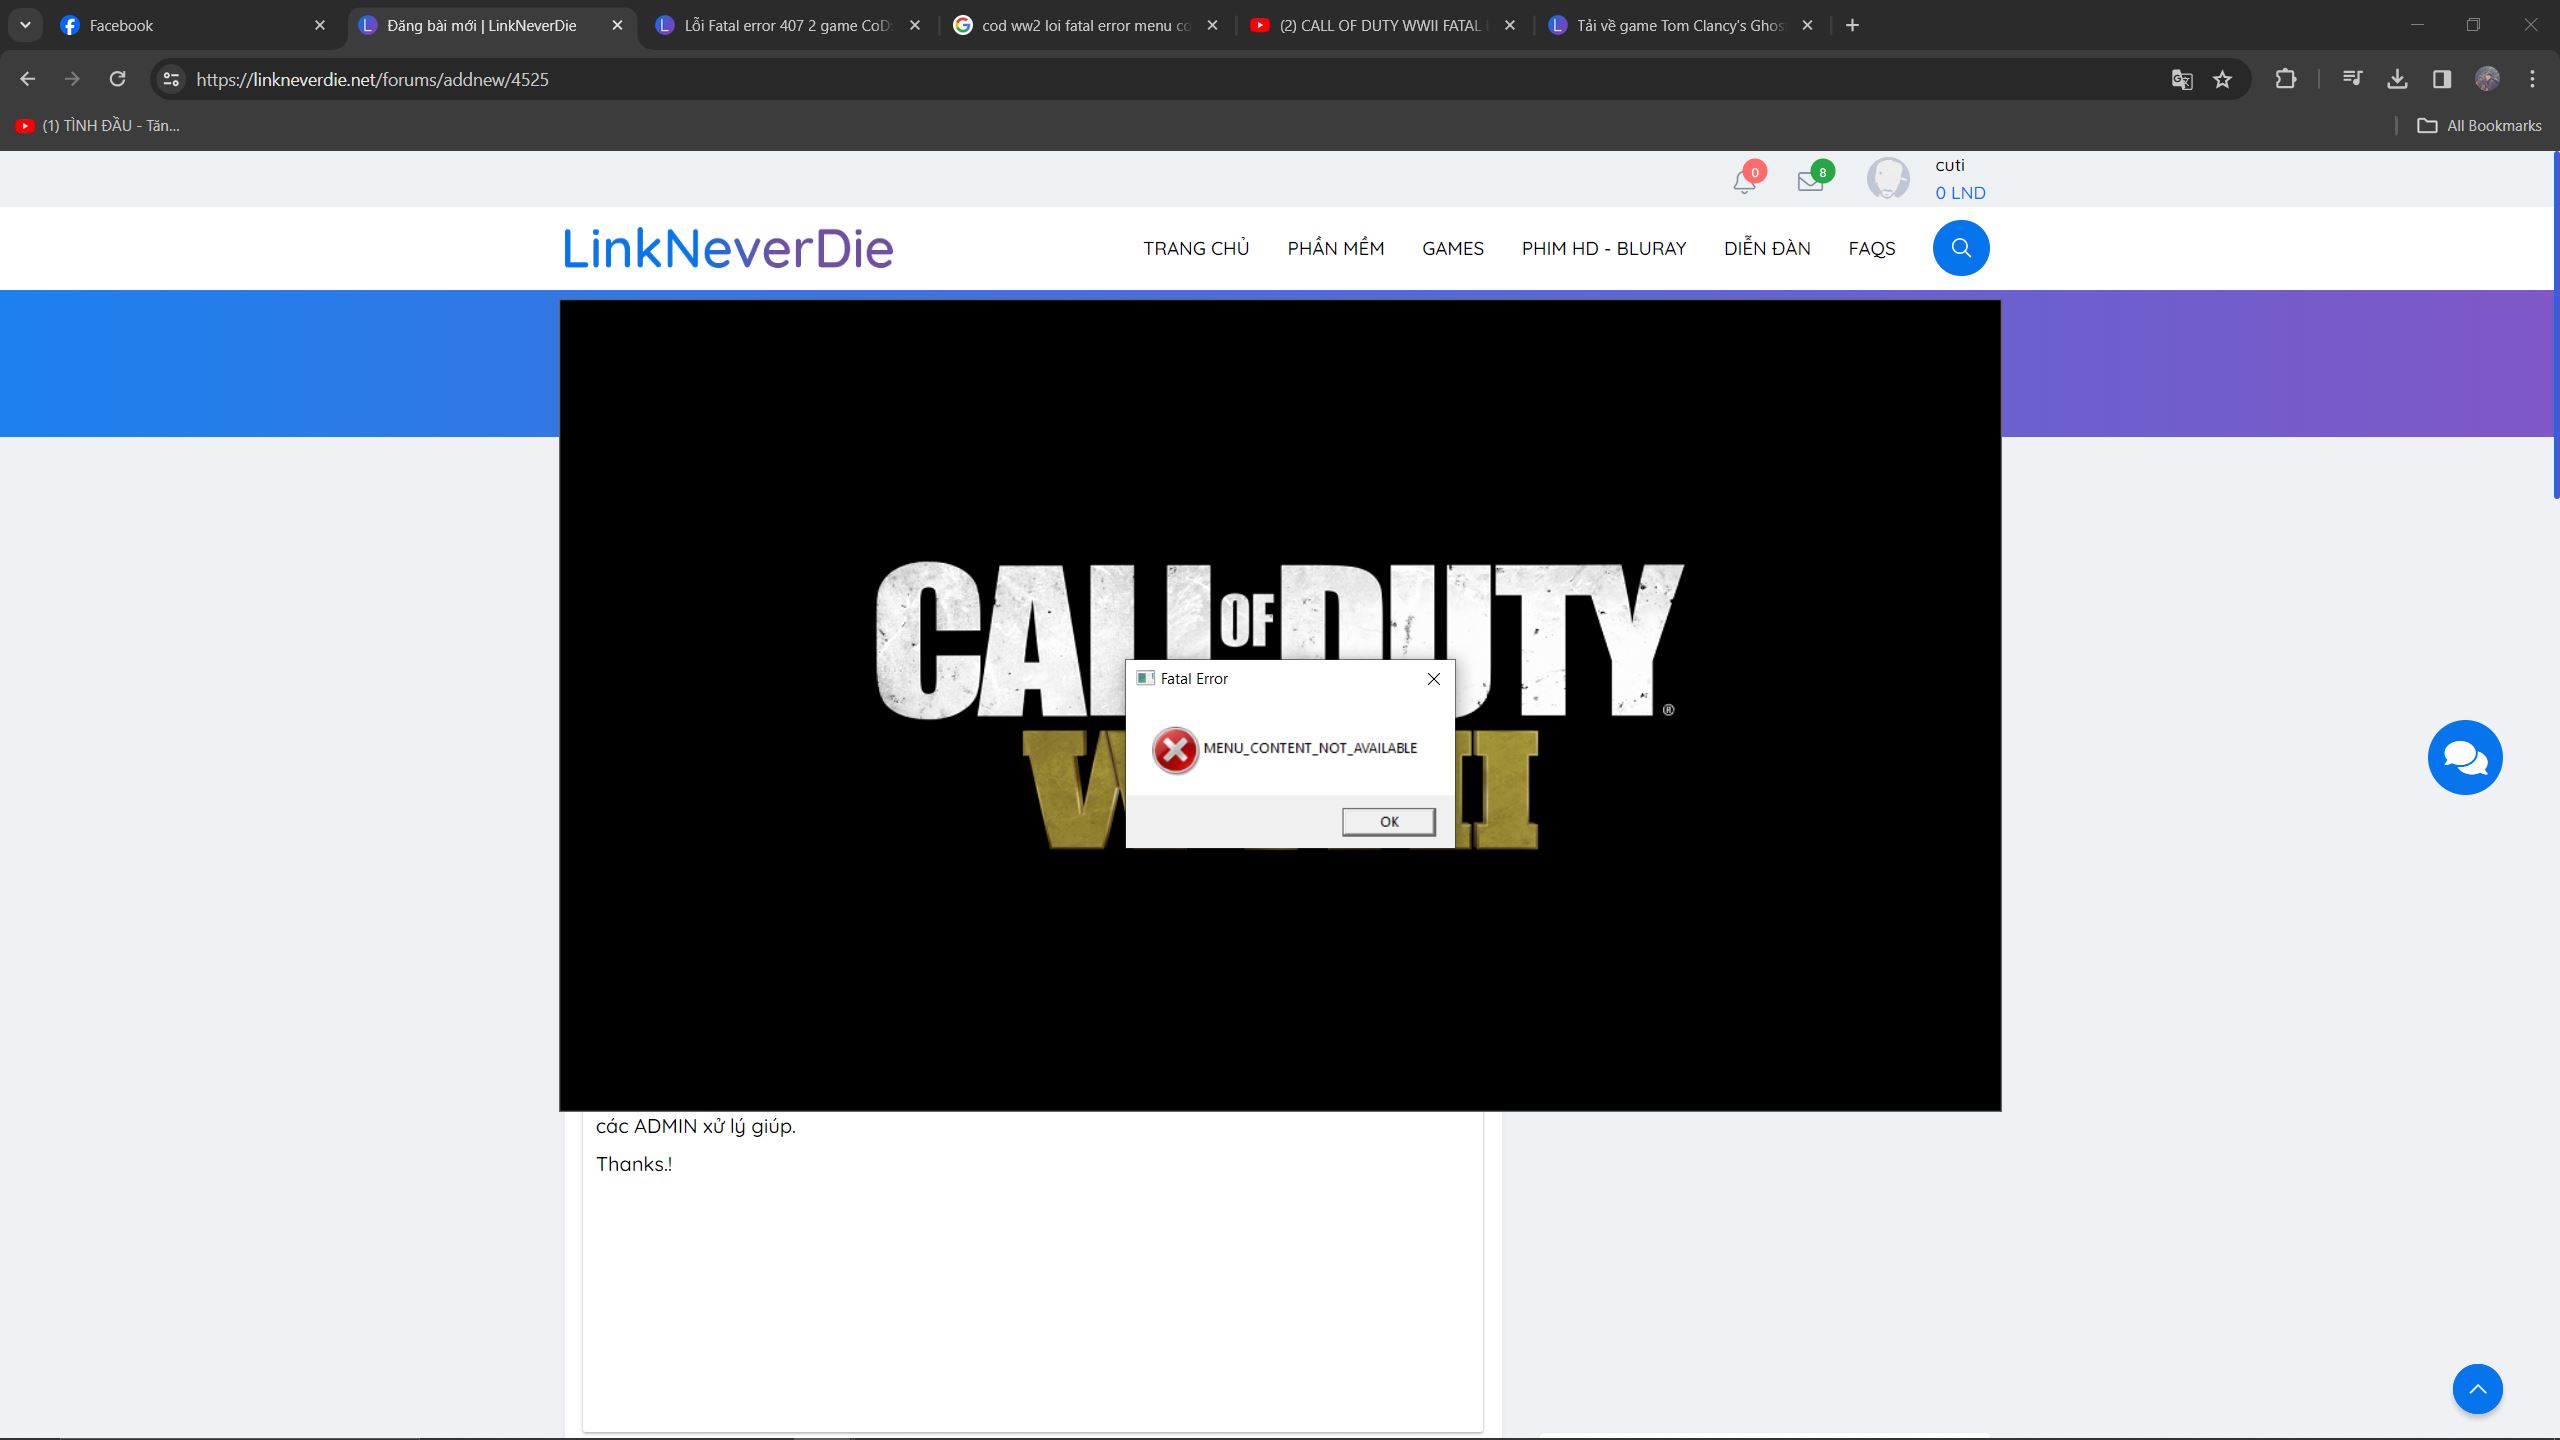Open the floating chat bubble widget
2560x1440 pixels.
[2465, 757]
